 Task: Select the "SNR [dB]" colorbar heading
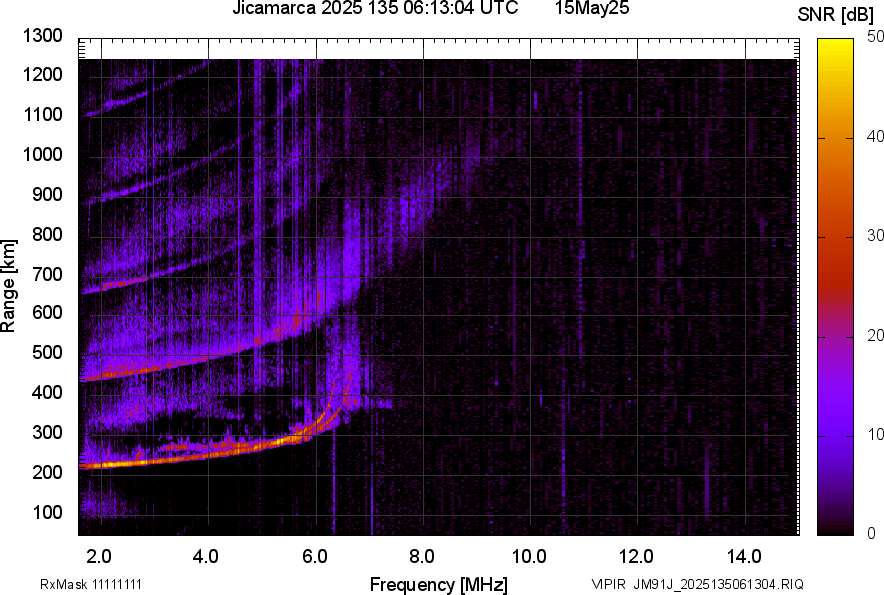(x=838, y=14)
